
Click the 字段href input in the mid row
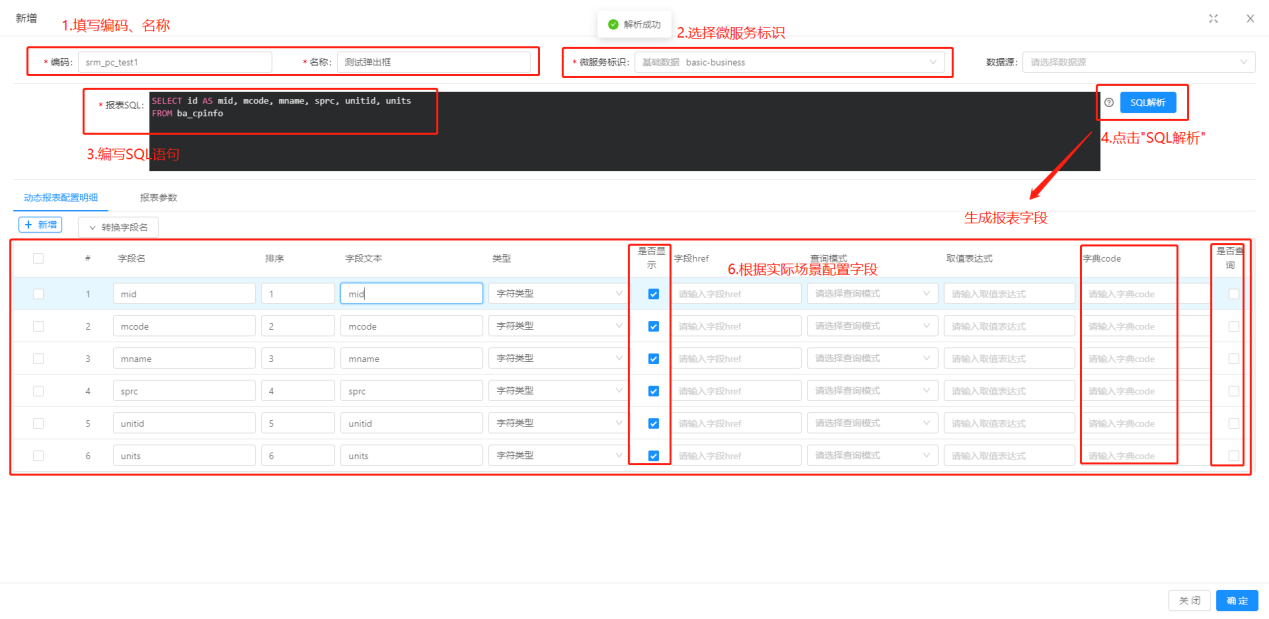point(737,294)
